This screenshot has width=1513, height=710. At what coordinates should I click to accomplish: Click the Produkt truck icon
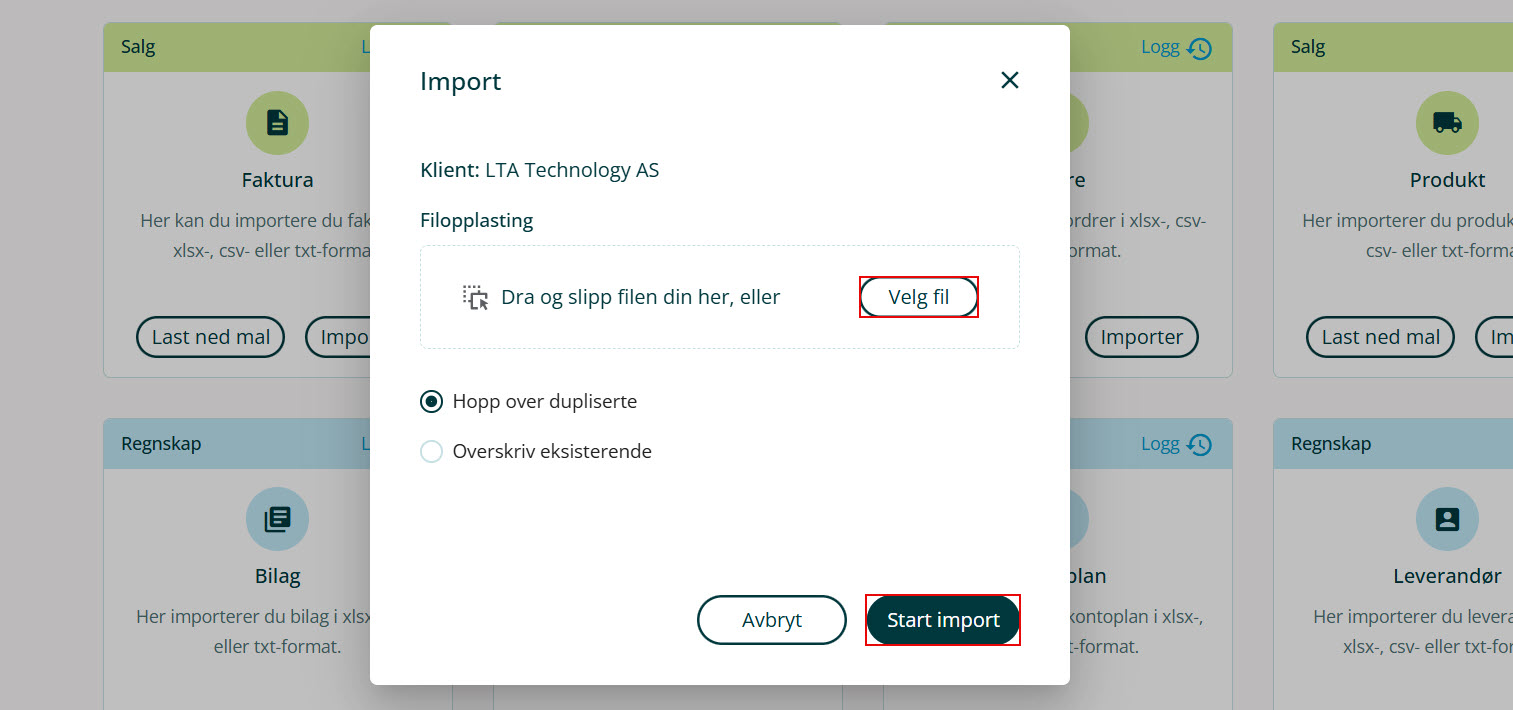[x=1447, y=123]
